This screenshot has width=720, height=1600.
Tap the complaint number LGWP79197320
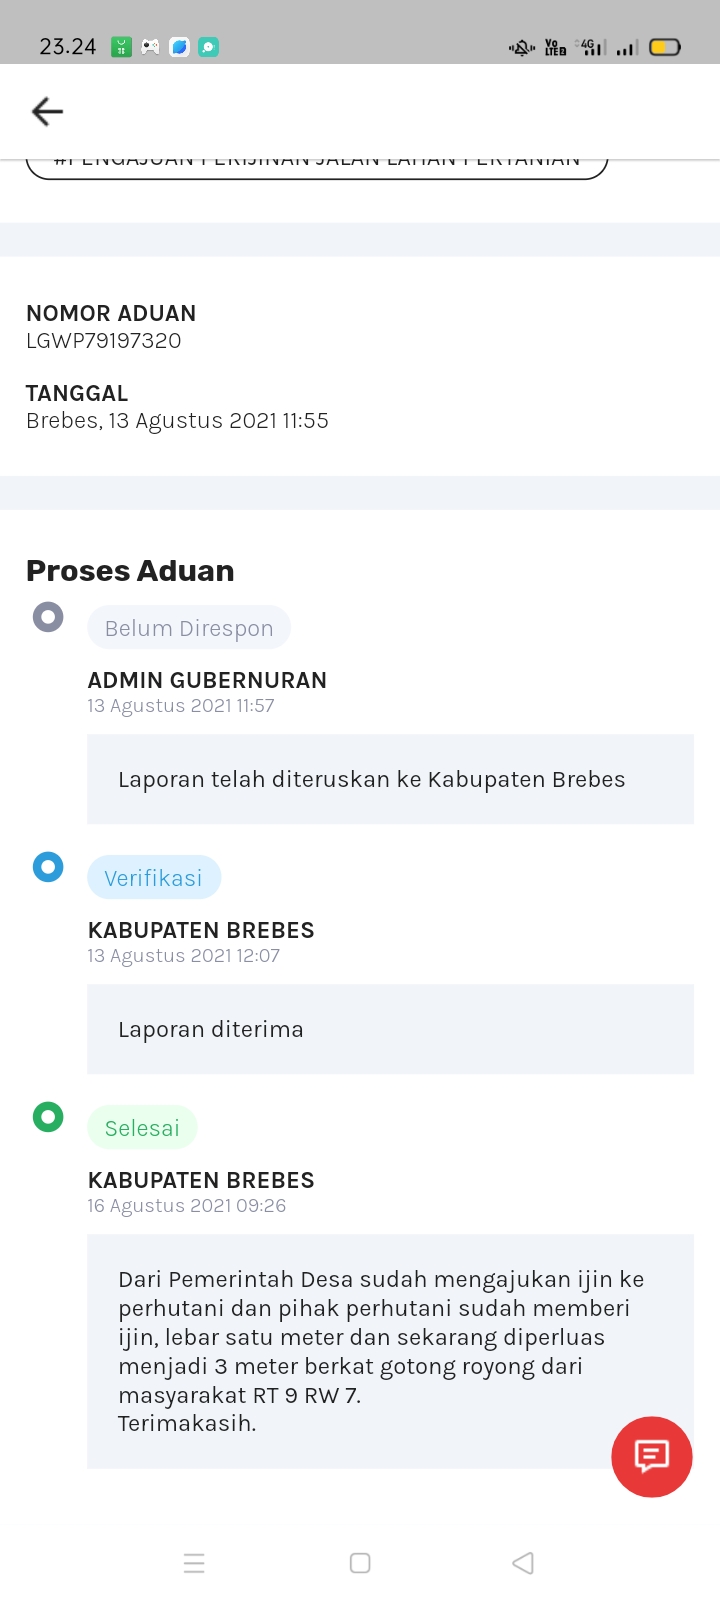104,341
